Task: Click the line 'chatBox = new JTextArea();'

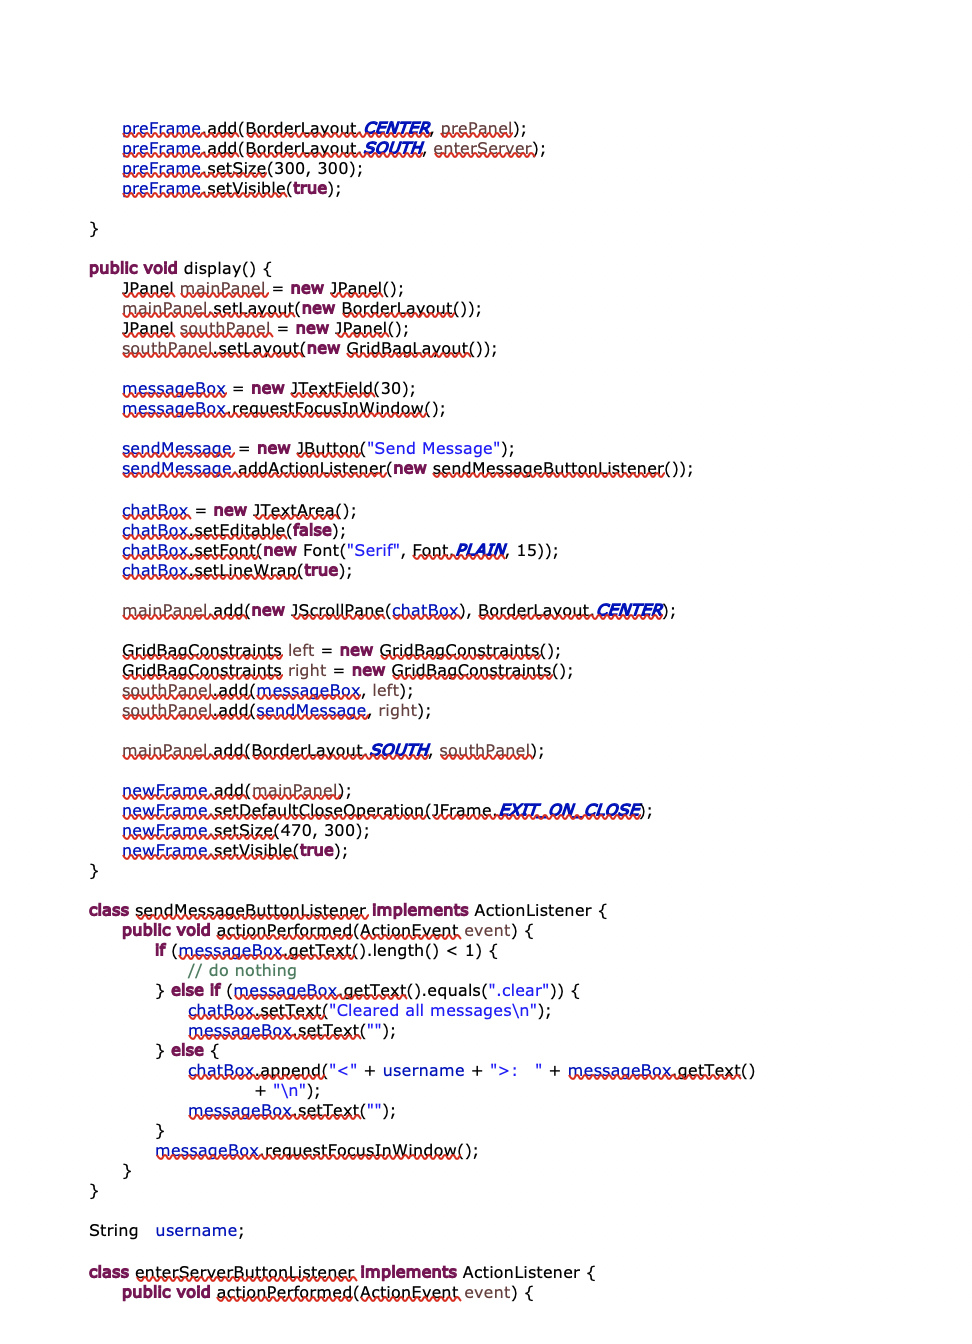Action: pos(239,511)
